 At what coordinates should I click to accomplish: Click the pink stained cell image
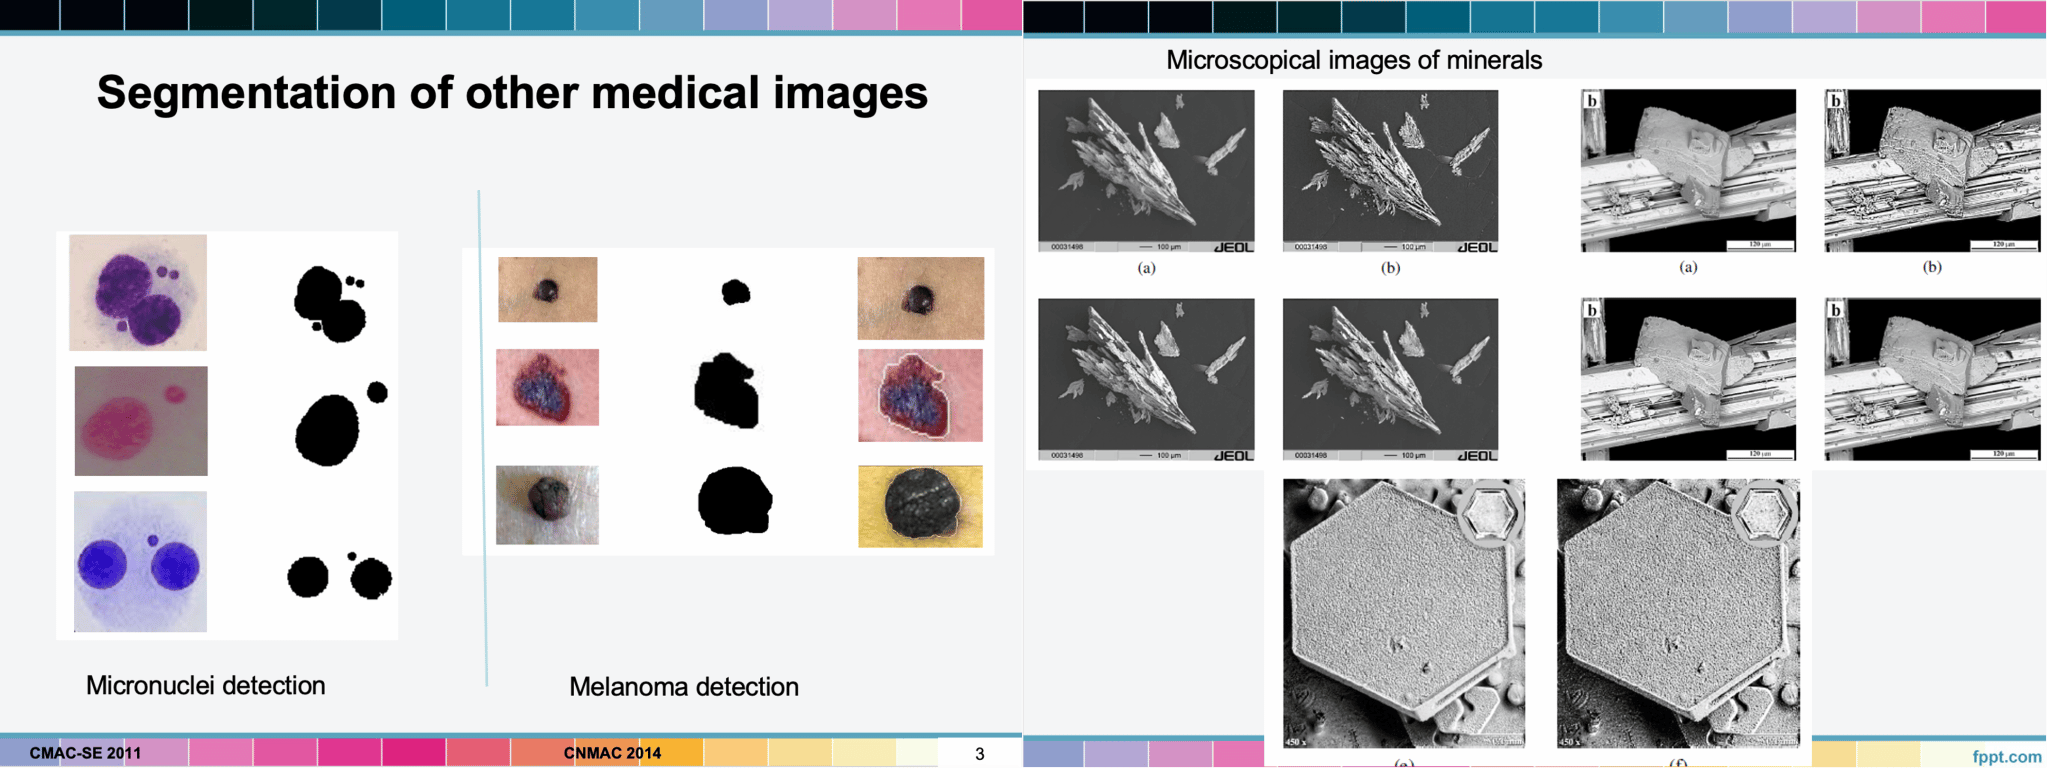141,420
